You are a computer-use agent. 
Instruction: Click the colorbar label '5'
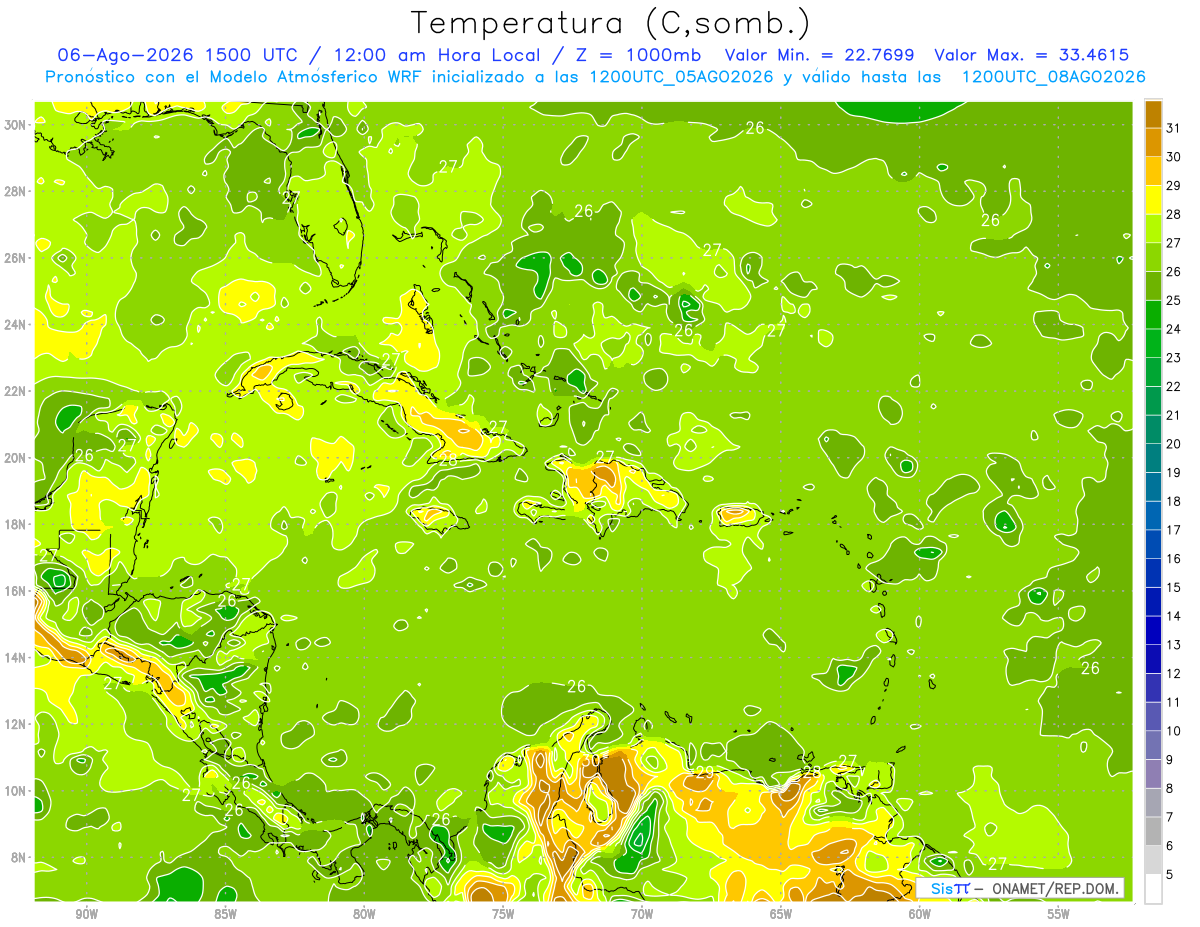[x=1169, y=875]
